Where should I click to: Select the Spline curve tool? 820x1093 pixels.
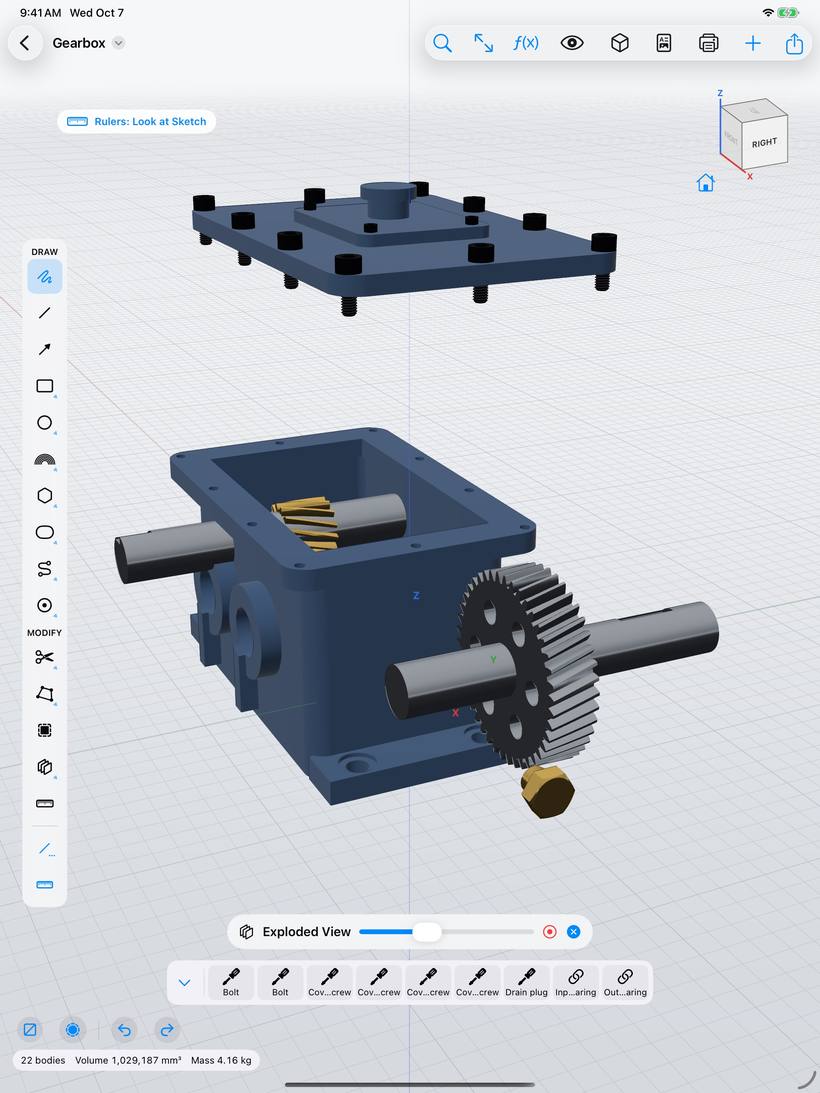pyautogui.click(x=45, y=569)
